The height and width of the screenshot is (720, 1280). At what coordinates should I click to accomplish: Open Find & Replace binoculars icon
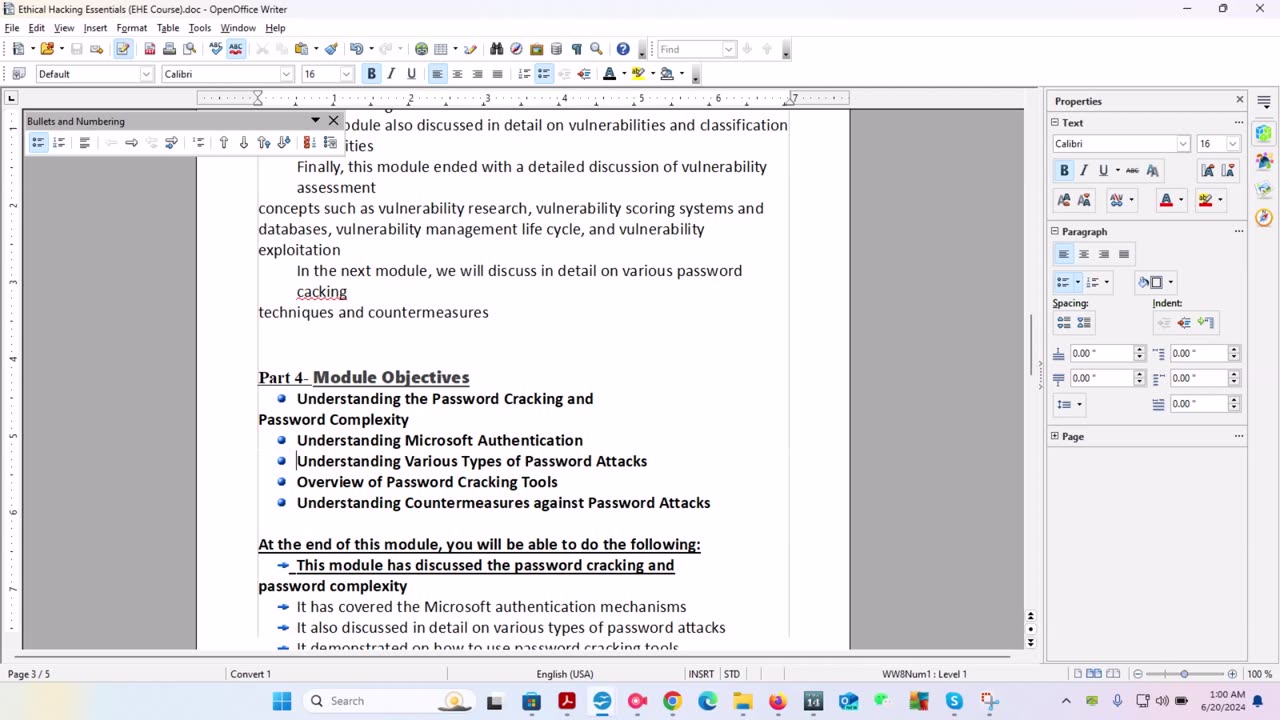click(496, 49)
